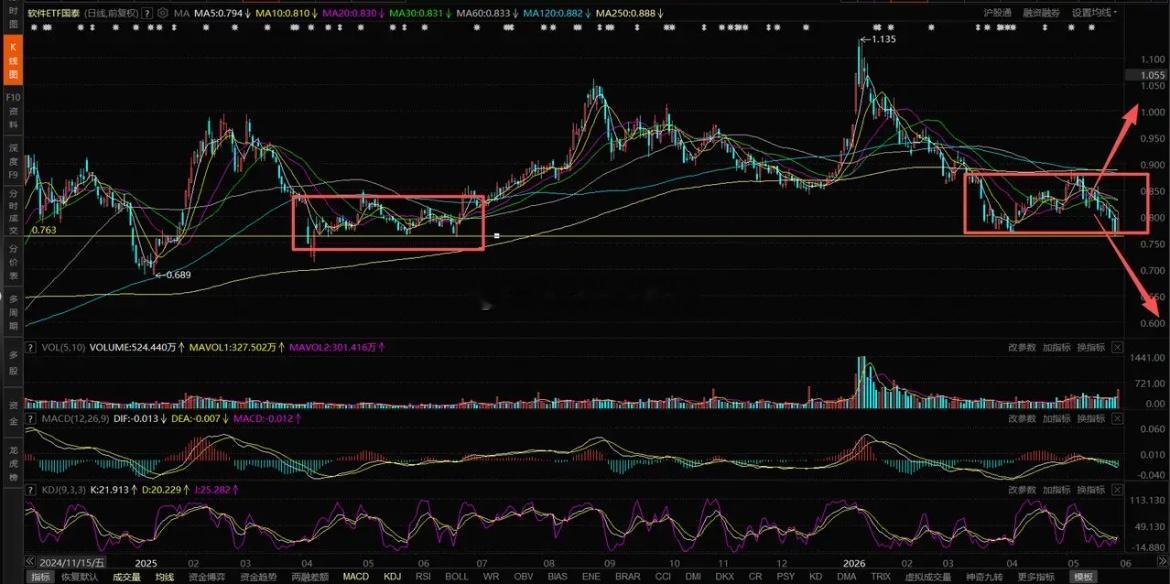Click the 沪股通 link

pyautogui.click(x=998, y=13)
